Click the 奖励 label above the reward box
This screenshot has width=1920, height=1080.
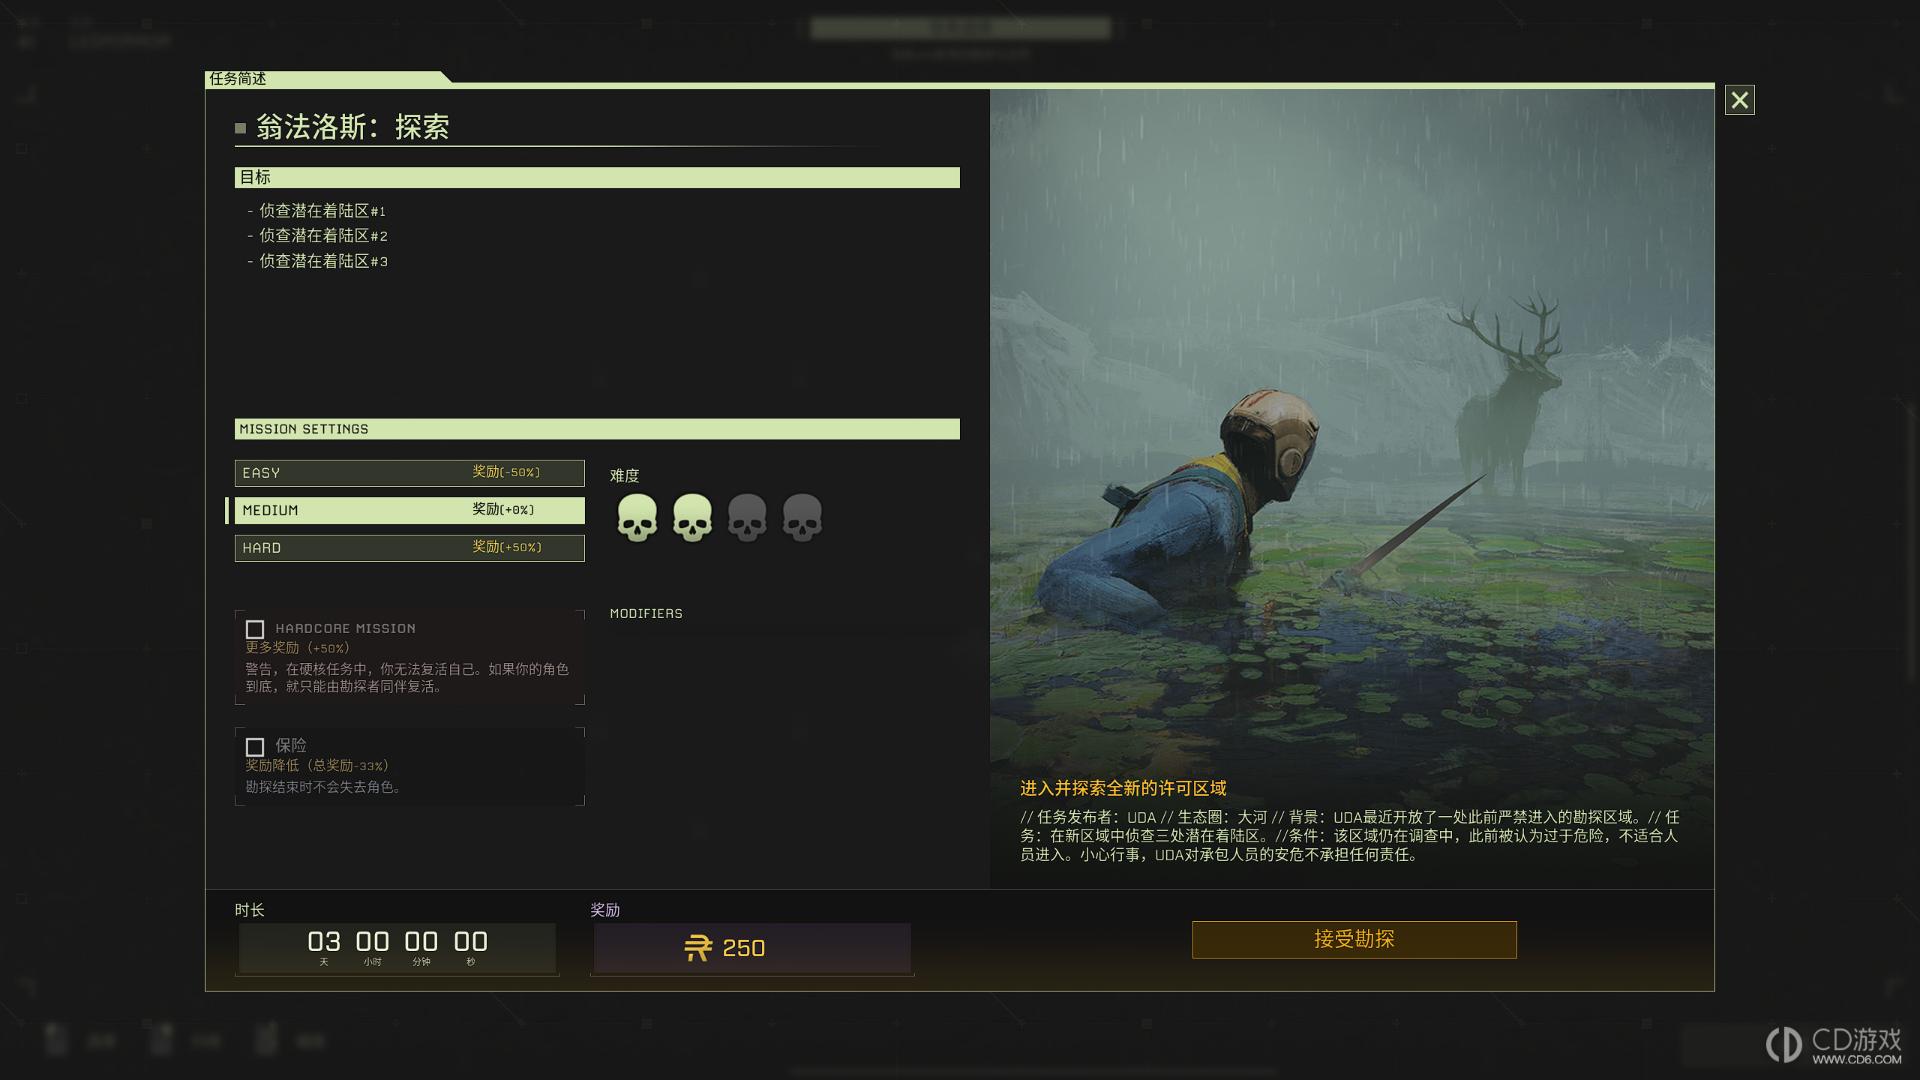click(605, 910)
